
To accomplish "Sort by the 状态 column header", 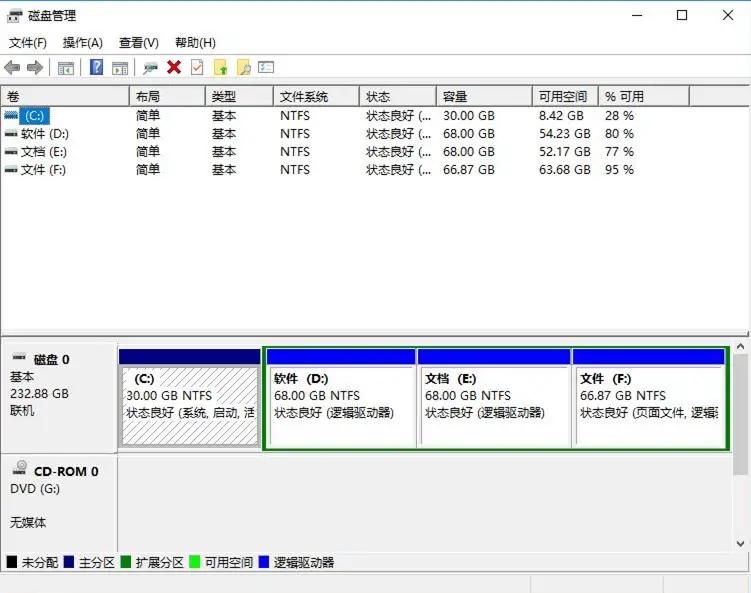I will coord(398,96).
